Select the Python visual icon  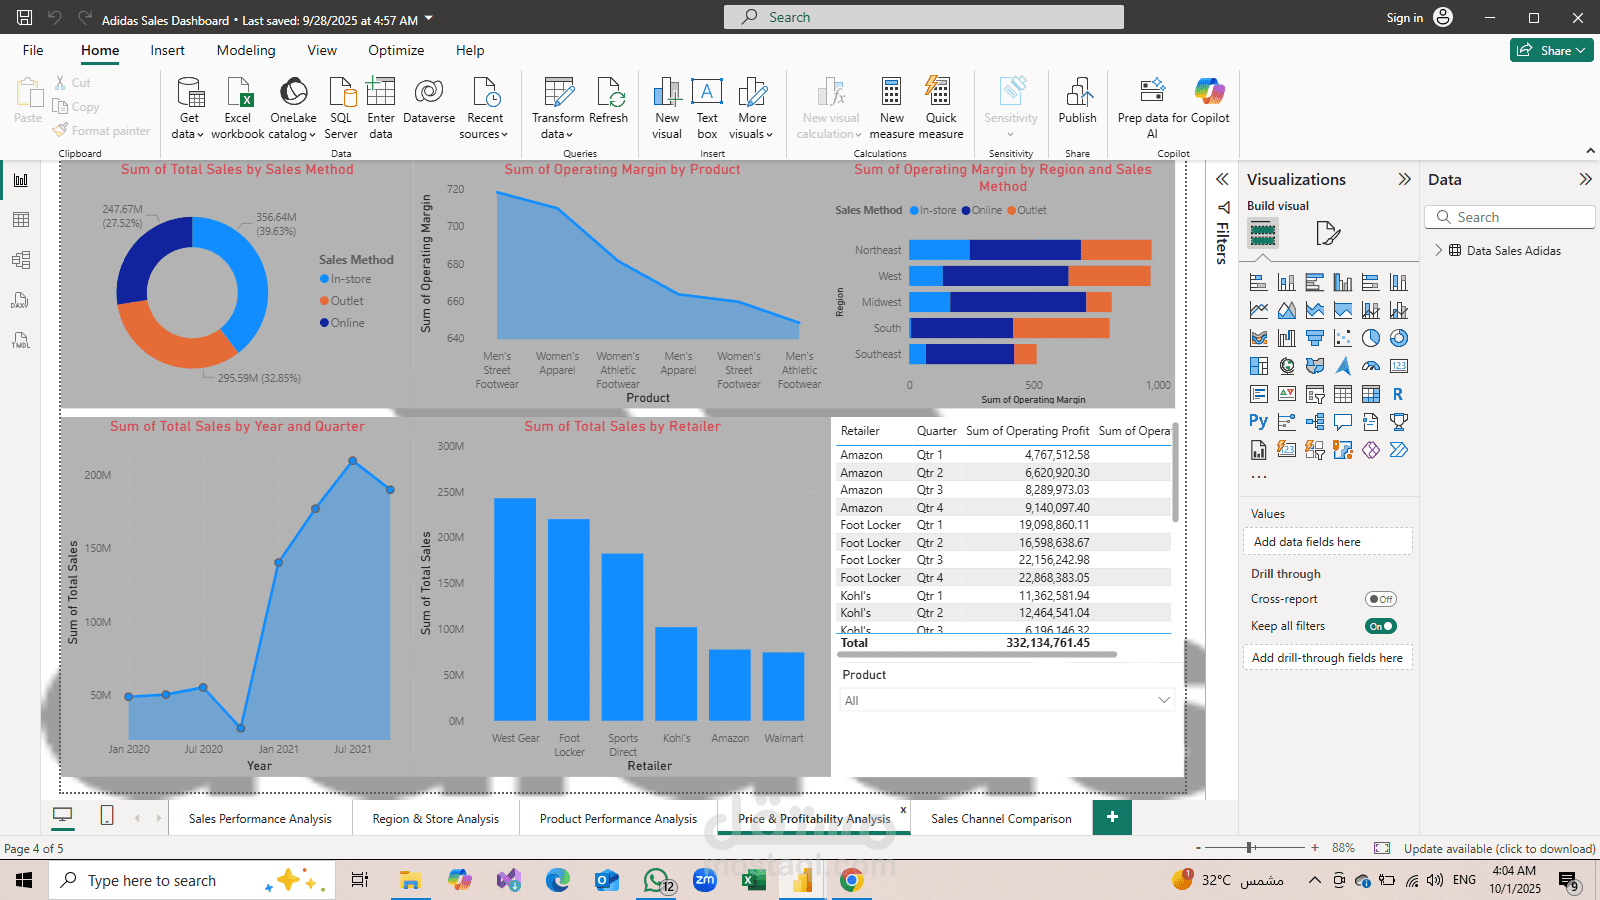1258,422
